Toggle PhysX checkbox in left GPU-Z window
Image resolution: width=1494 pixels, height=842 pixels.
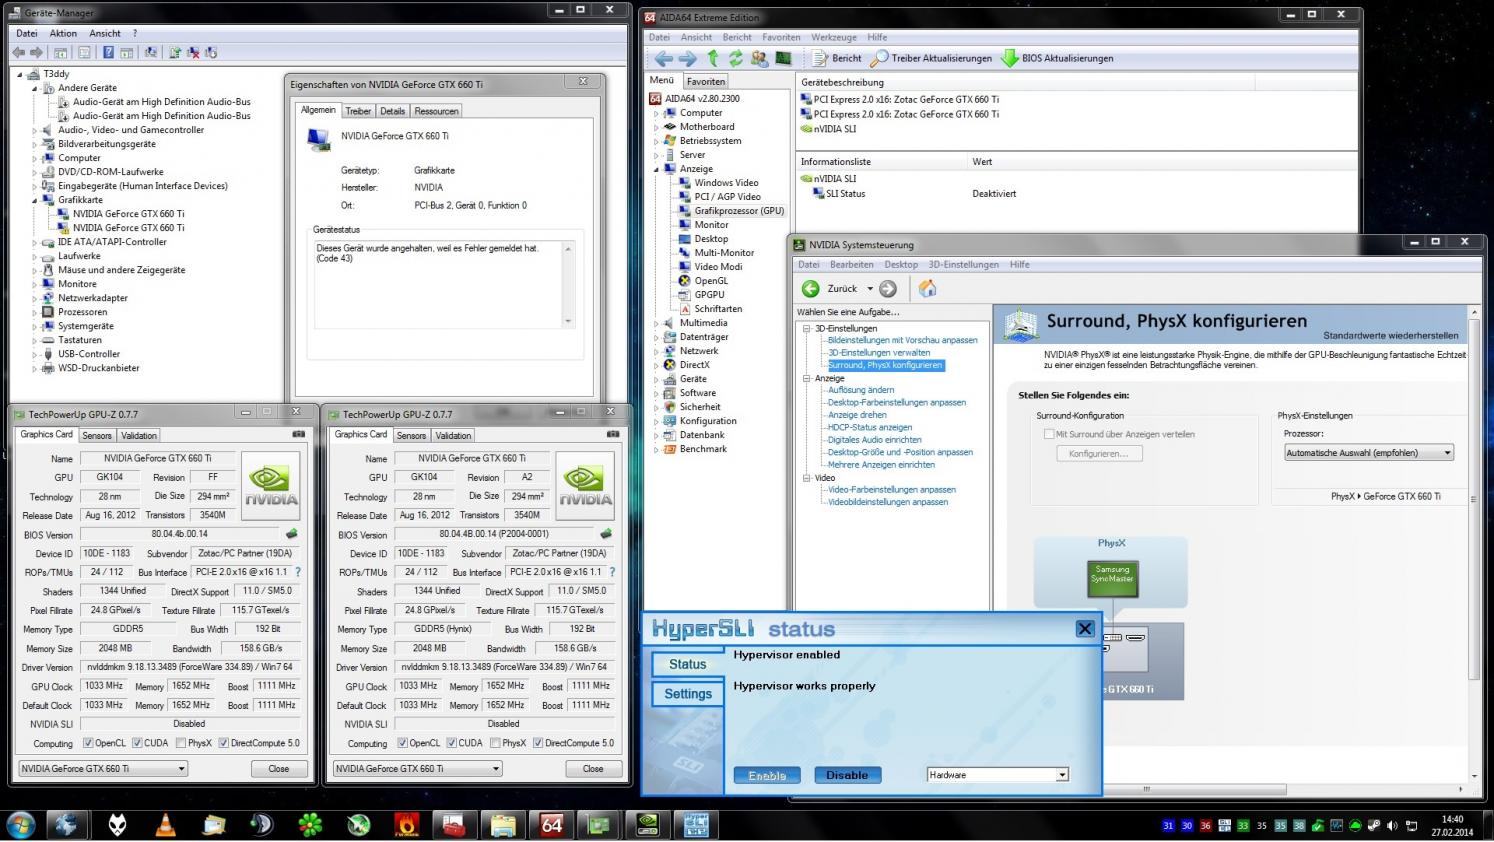click(x=180, y=743)
